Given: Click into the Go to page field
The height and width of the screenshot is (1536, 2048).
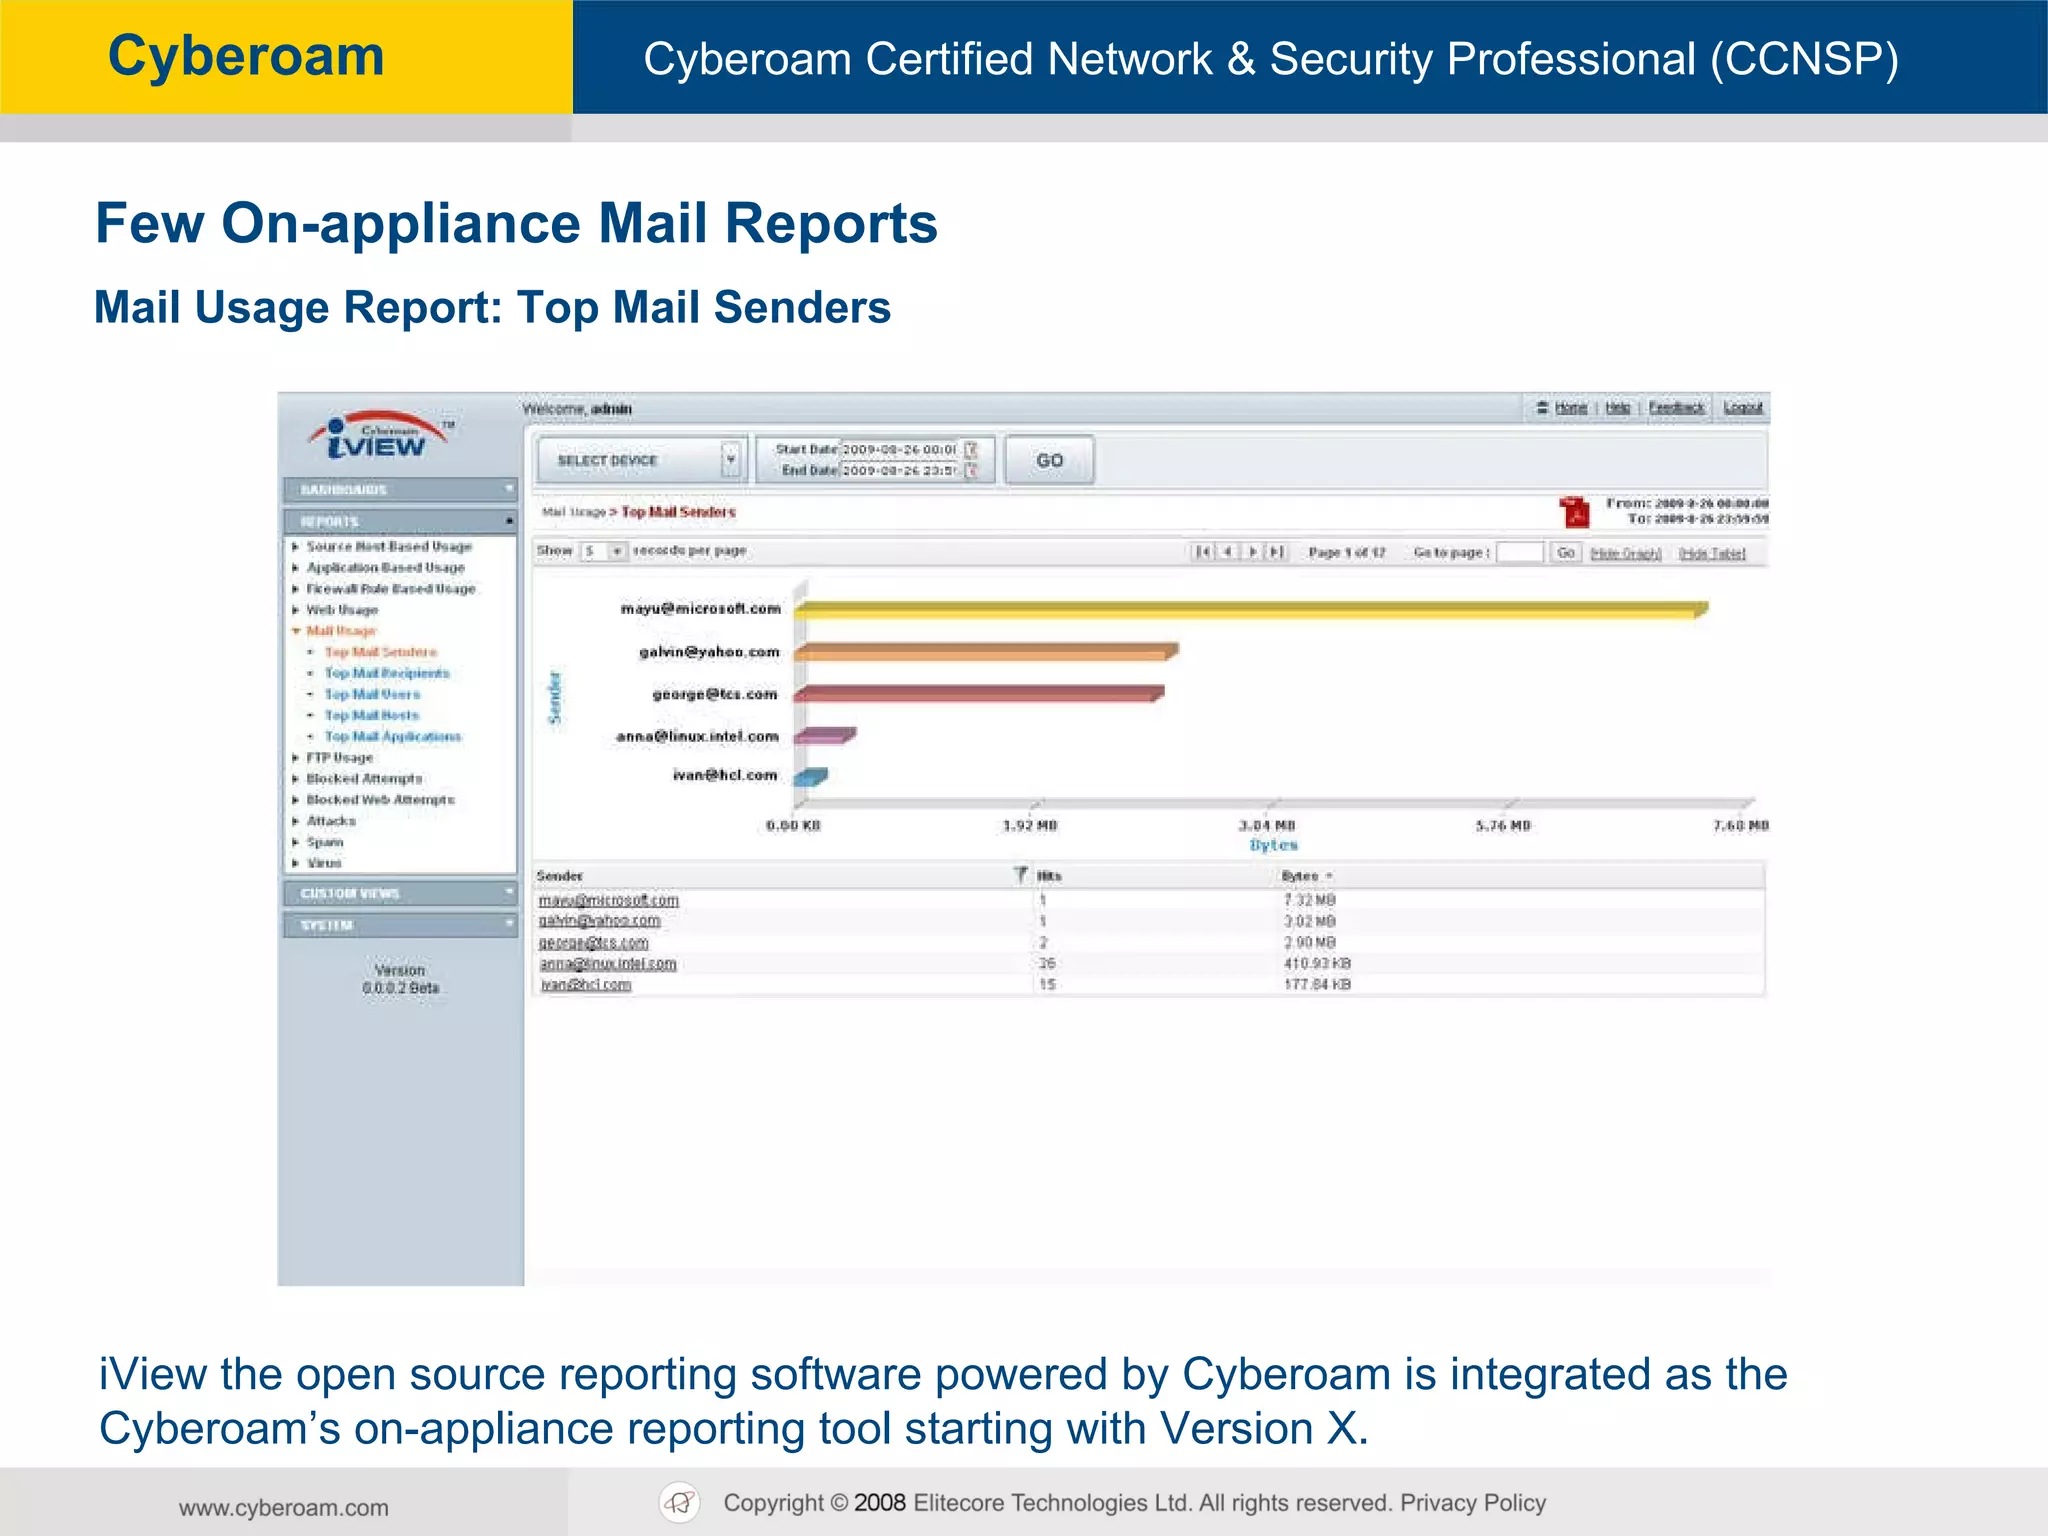Looking at the screenshot, I should coord(1520,552).
